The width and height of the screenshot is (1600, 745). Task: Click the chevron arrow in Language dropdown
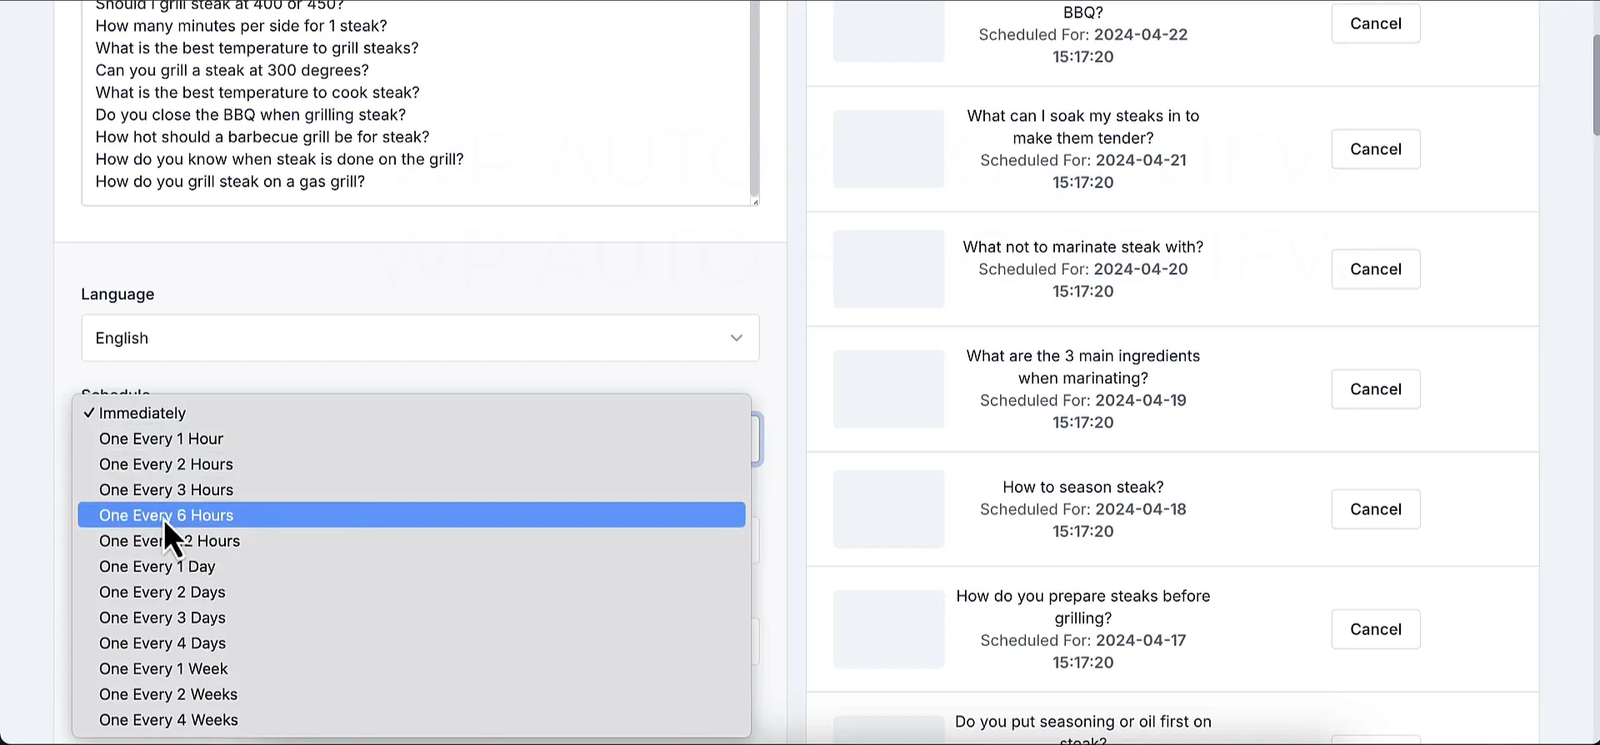736,338
